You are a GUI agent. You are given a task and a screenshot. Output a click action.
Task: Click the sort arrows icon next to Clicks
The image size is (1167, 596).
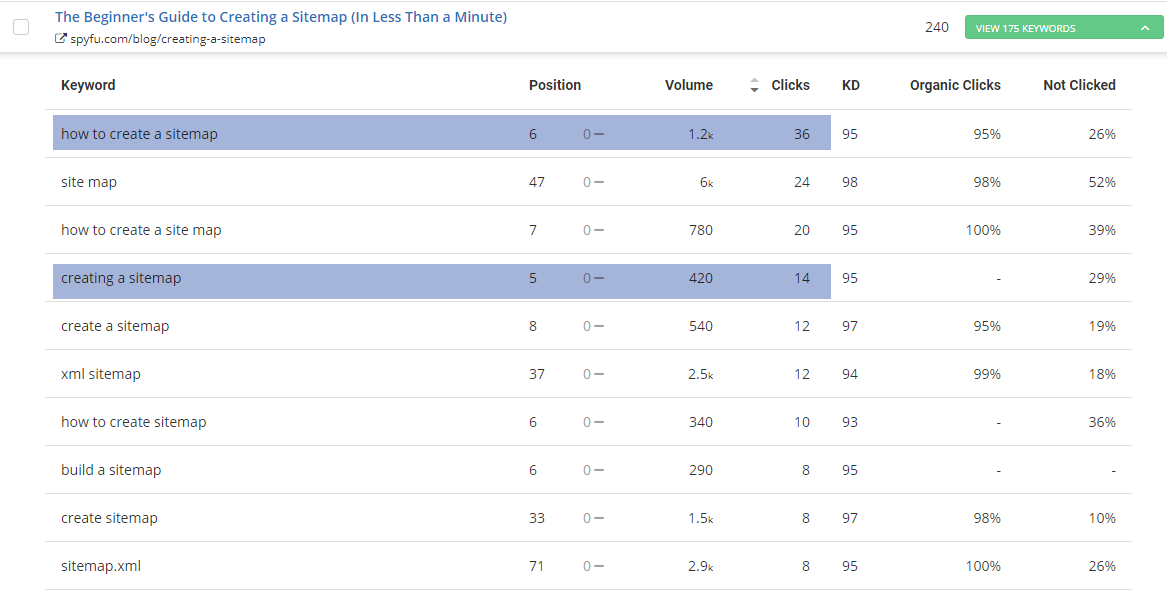pos(754,86)
